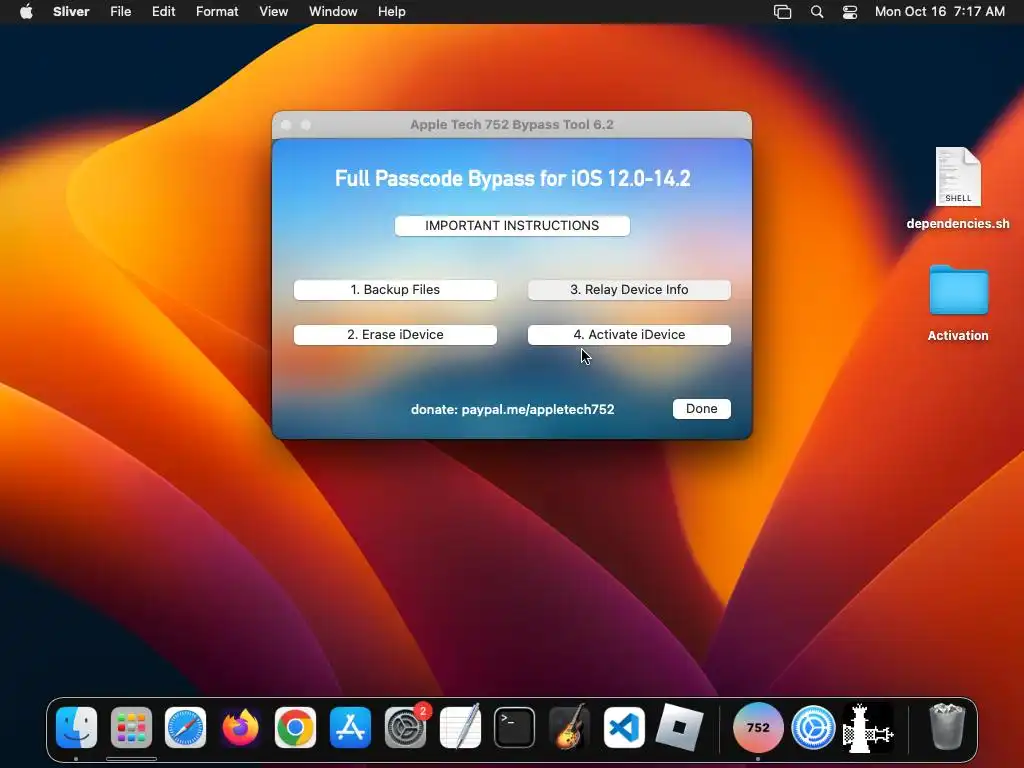Screen dimensions: 1024x768
Task: Click the date and time in the menu bar
Action: [x=940, y=12]
